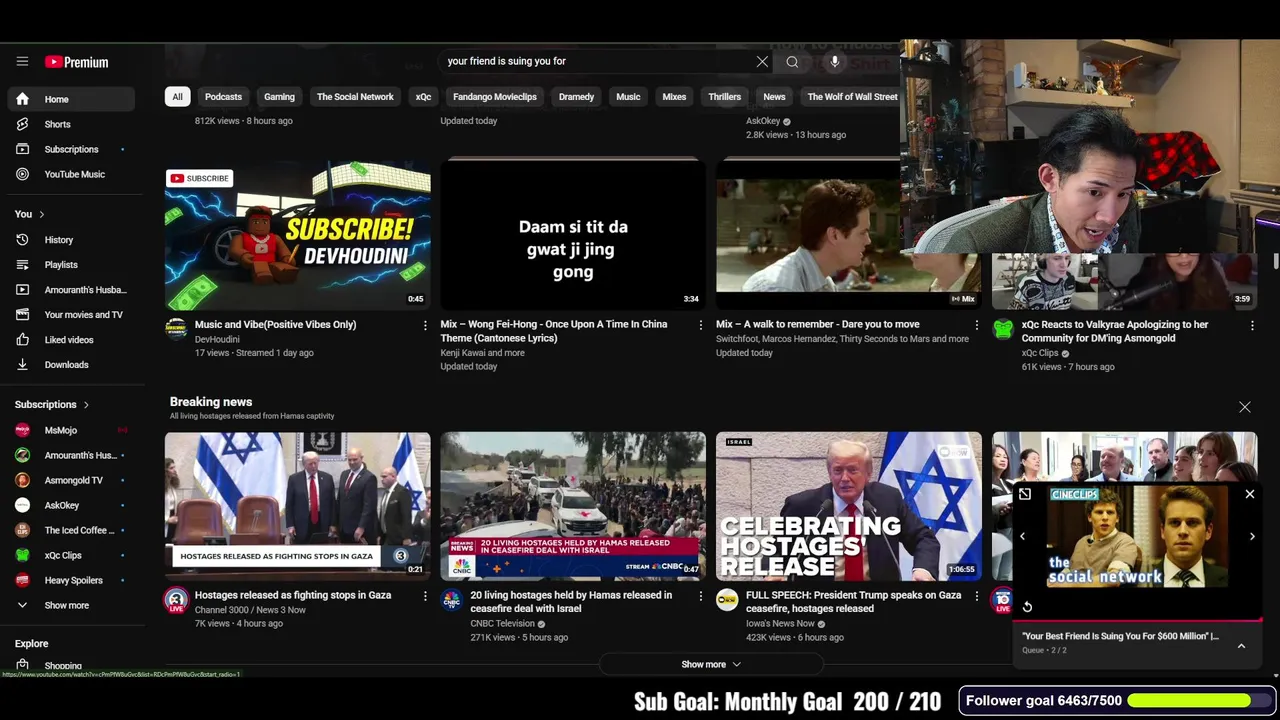Open MsMojo channel from subscriptions
This screenshot has height=720, width=1280.
(x=70, y=430)
